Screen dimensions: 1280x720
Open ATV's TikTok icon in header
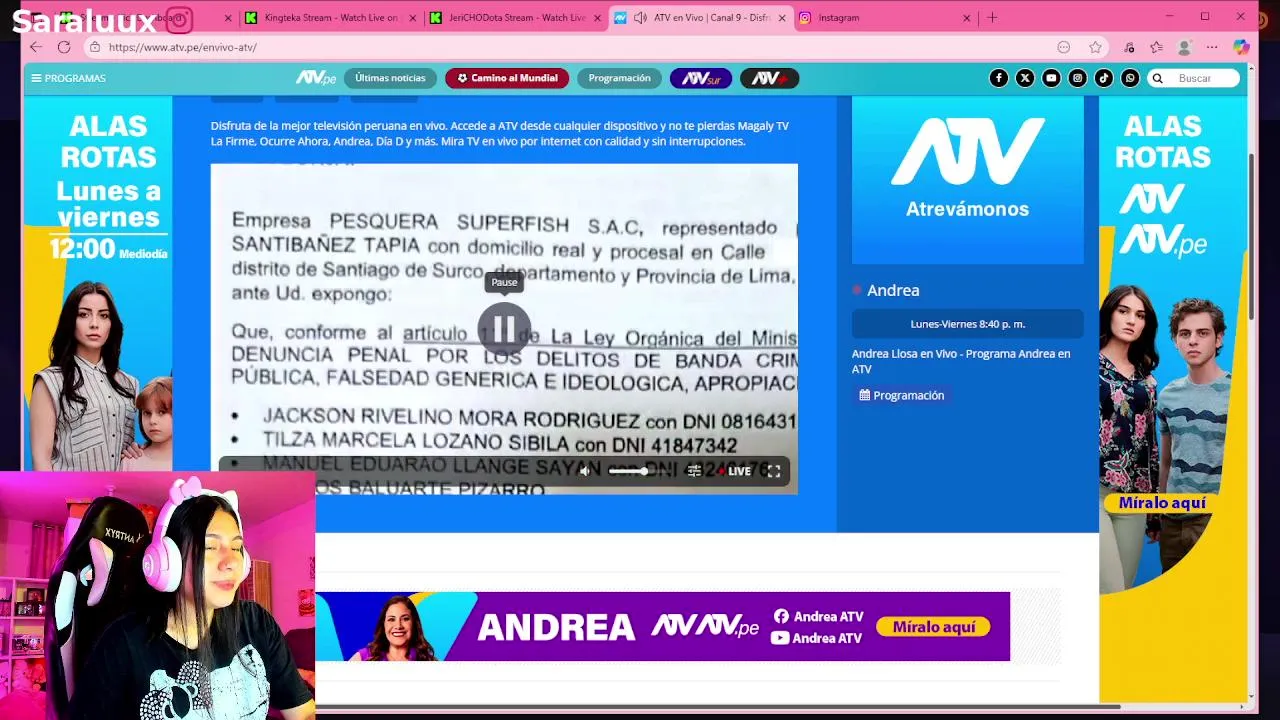1104,78
